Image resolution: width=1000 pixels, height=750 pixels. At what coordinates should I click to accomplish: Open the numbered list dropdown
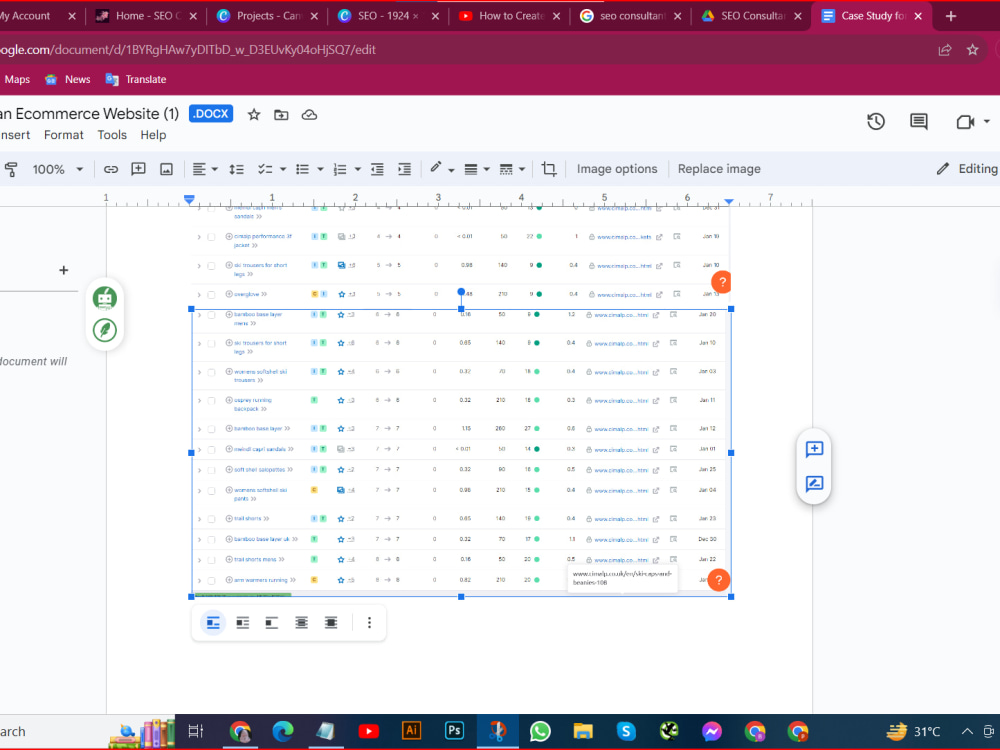point(358,169)
